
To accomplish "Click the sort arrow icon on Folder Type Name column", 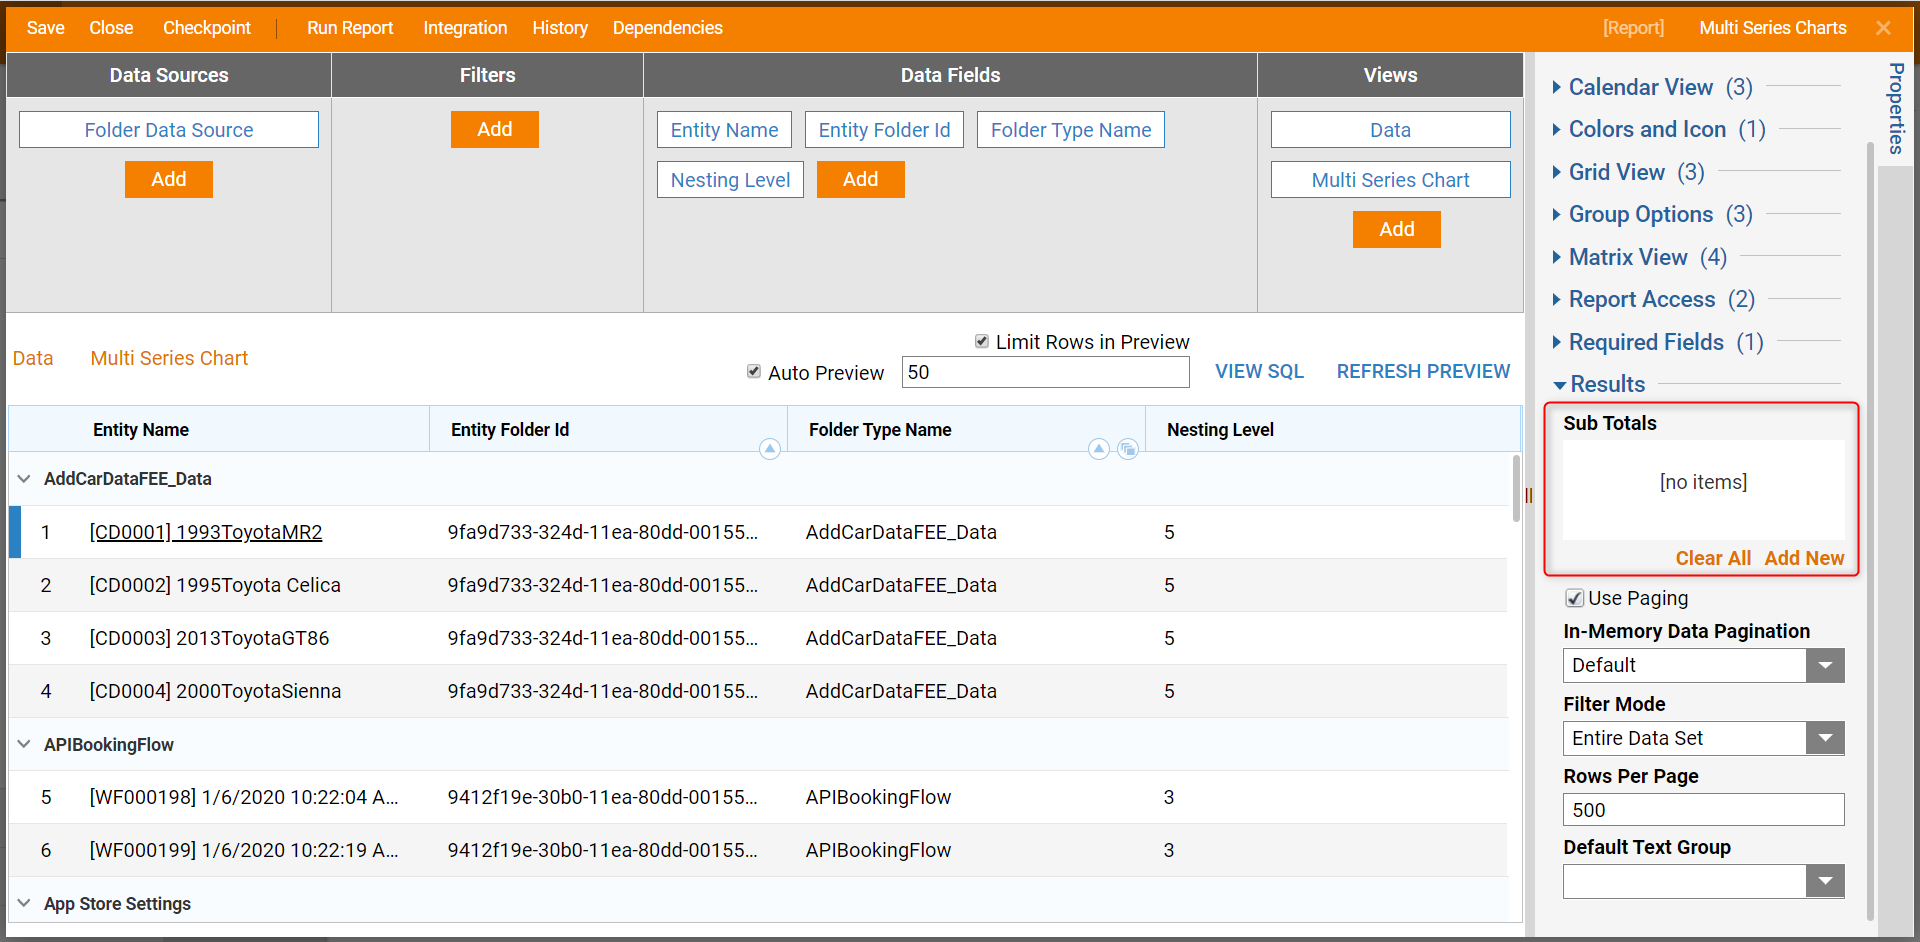I will (1098, 449).
